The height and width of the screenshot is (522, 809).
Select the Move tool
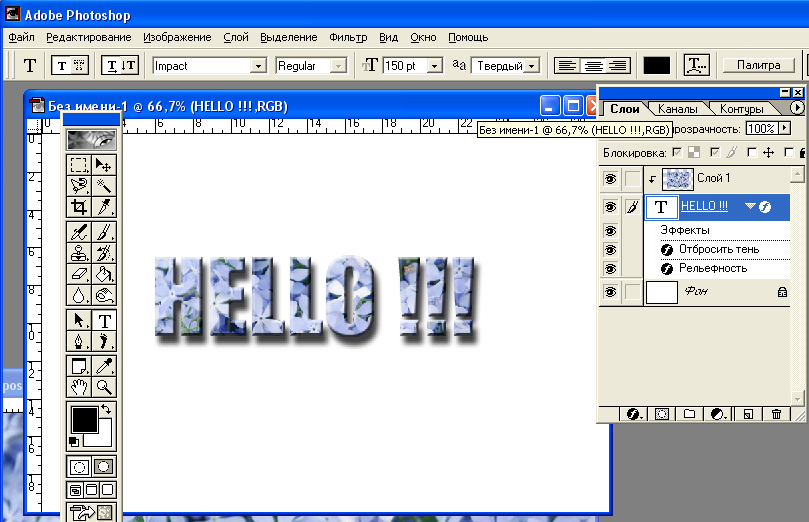104,164
